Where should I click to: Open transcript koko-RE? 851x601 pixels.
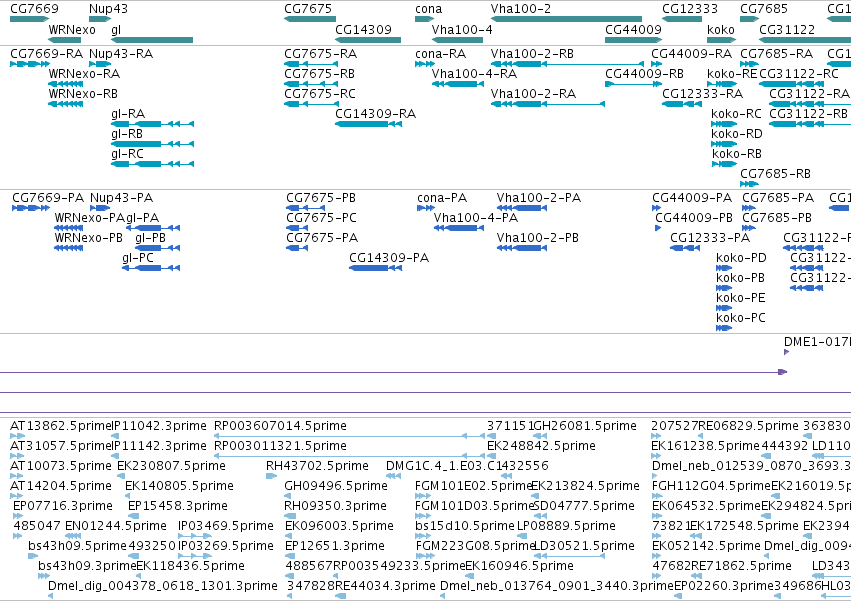(722, 84)
